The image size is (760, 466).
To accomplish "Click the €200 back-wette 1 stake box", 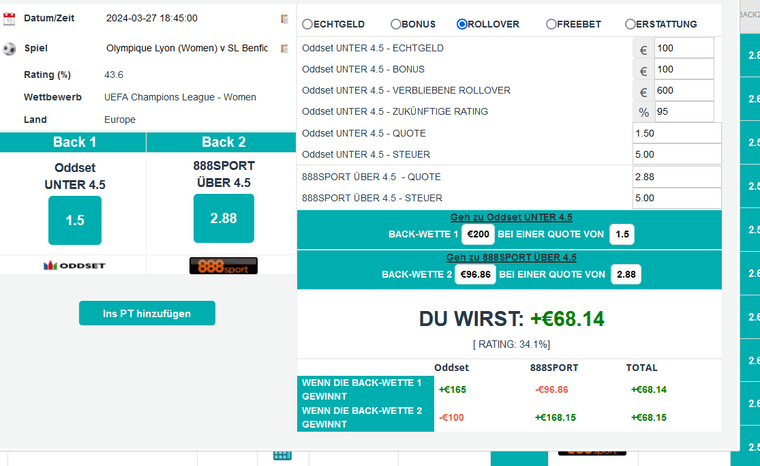I will coord(478,234).
